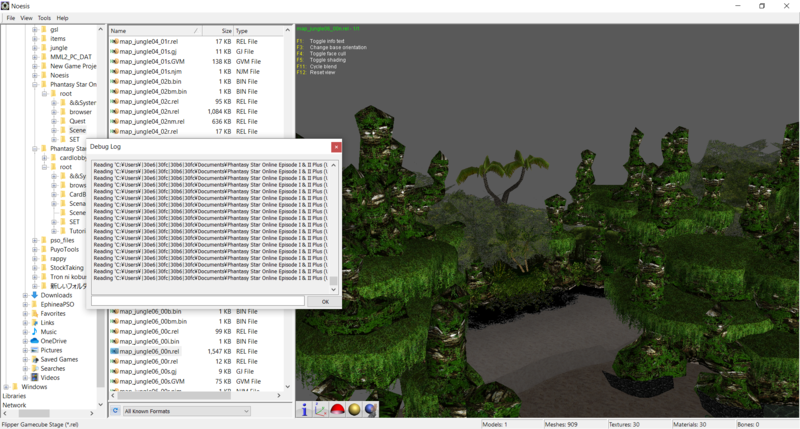This screenshot has height=429, width=800.
Task: Expand the jungle folder node
Action: coord(35,47)
